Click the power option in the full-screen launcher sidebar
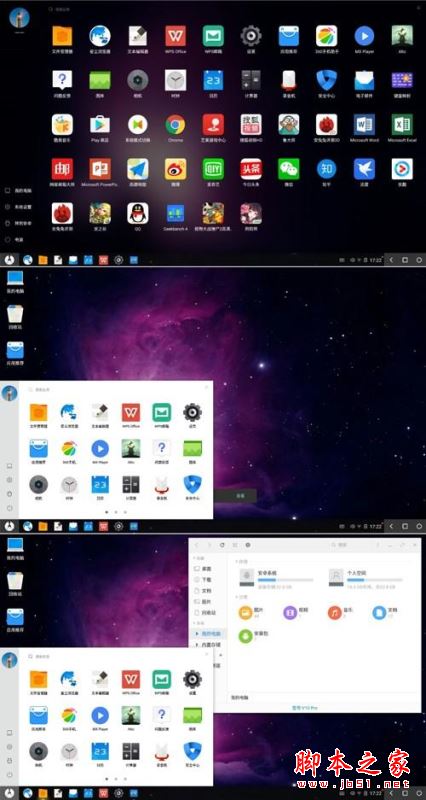Viewport: 426px width, 800px height. click(14, 239)
